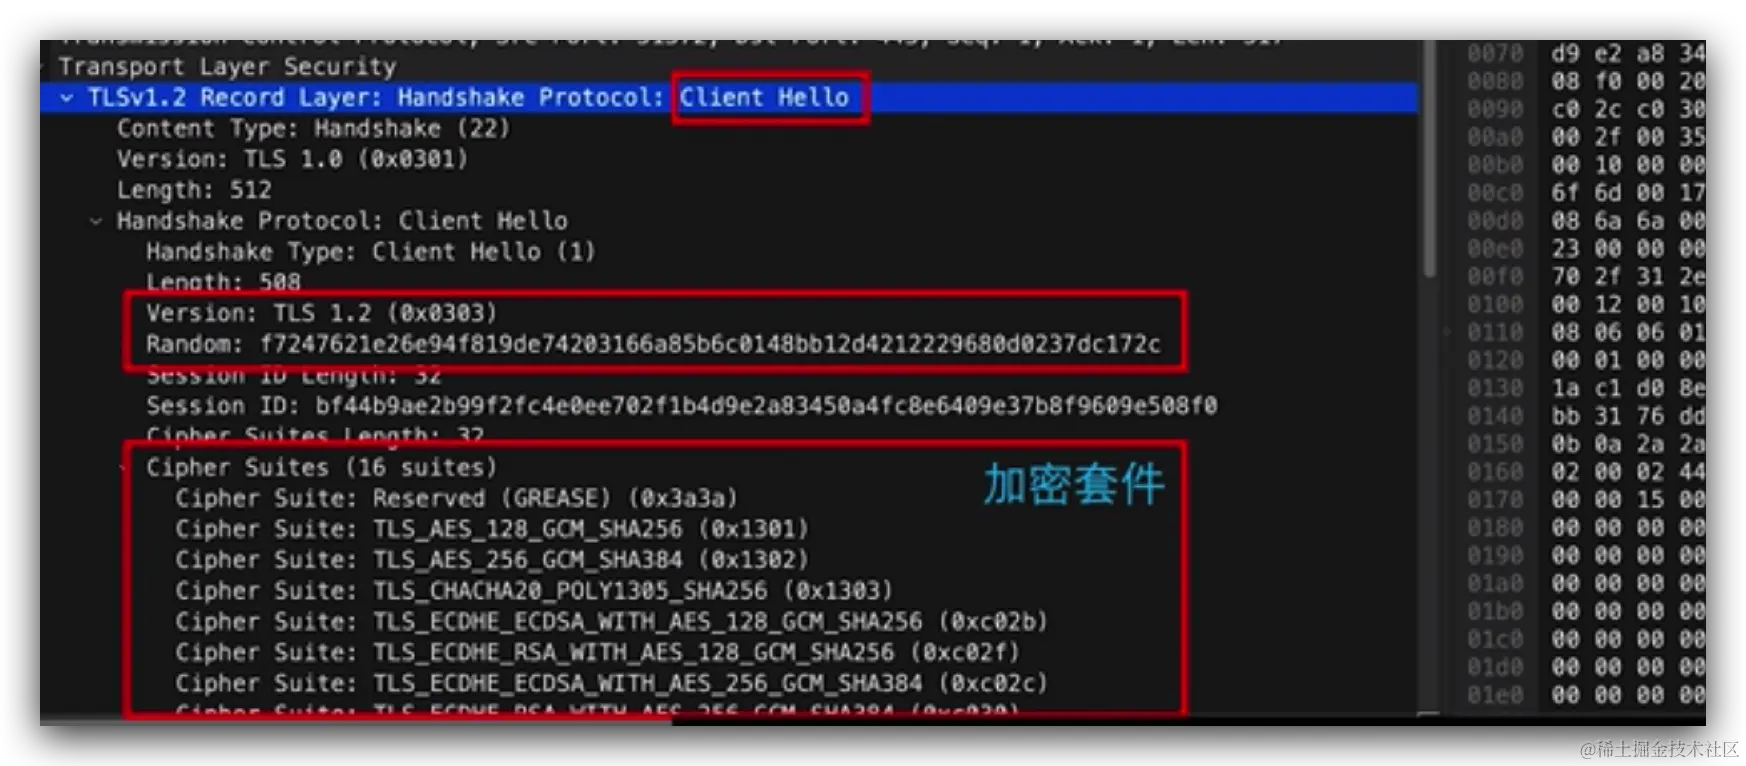Screen dimensions: 1746x766
Task: Select the Random value field
Action: 653,344
